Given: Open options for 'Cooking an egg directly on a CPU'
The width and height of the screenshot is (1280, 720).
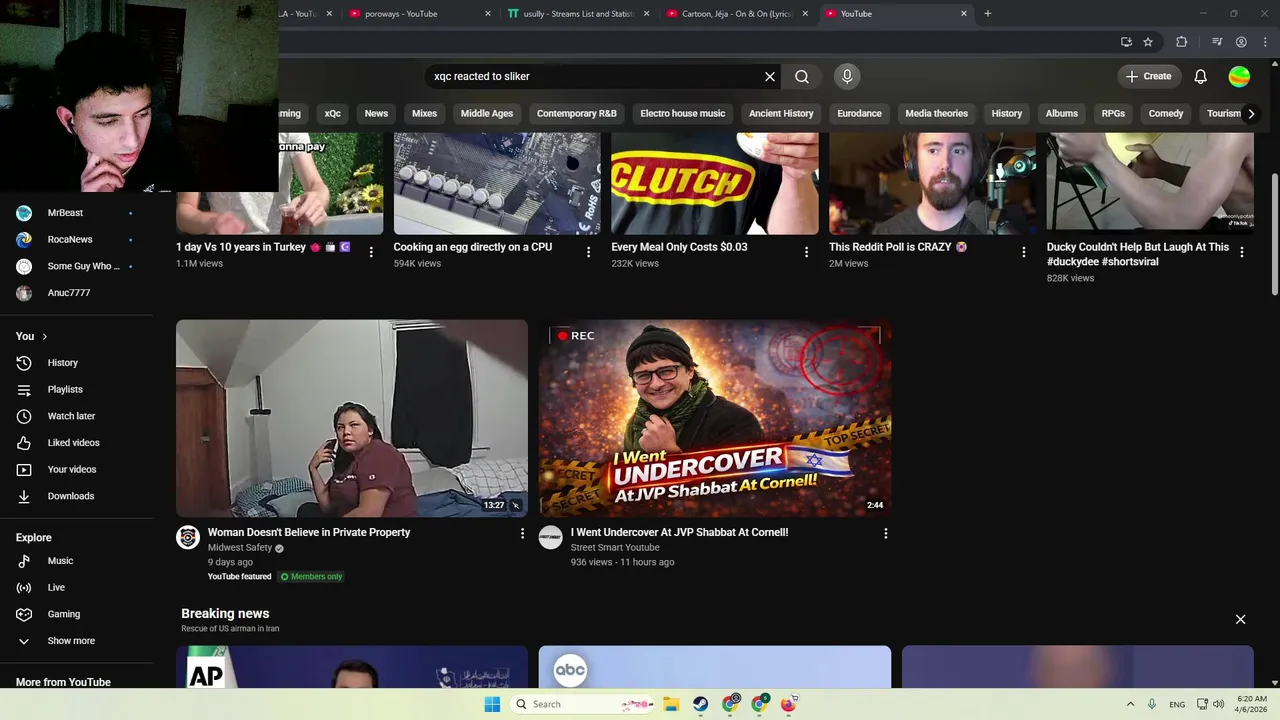Looking at the screenshot, I should tap(588, 252).
